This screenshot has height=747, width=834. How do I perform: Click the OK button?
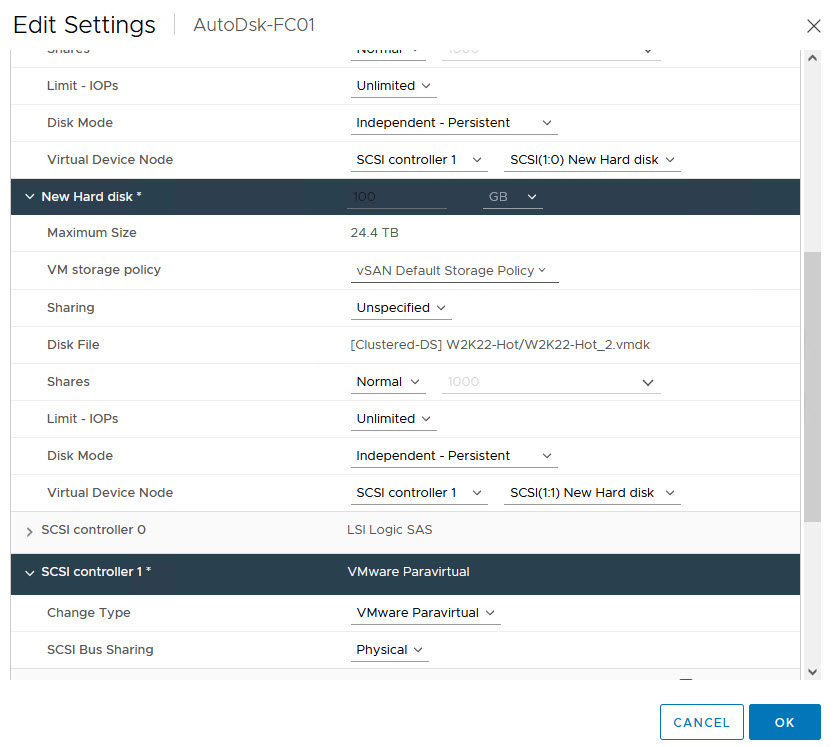coord(784,722)
